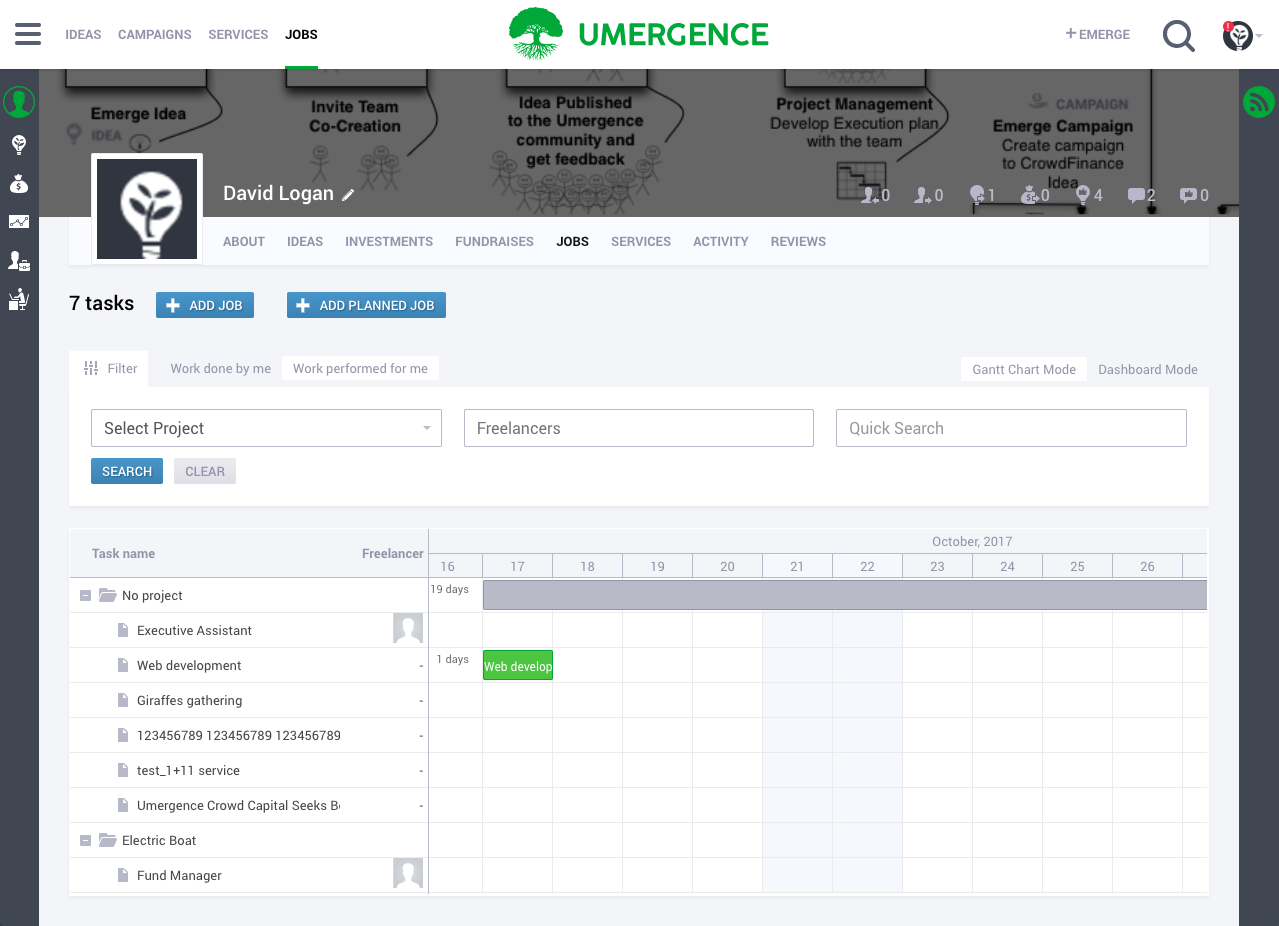1279x926 pixels.
Task: Click the money bag fundraising sidebar icon
Action: click(18, 183)
